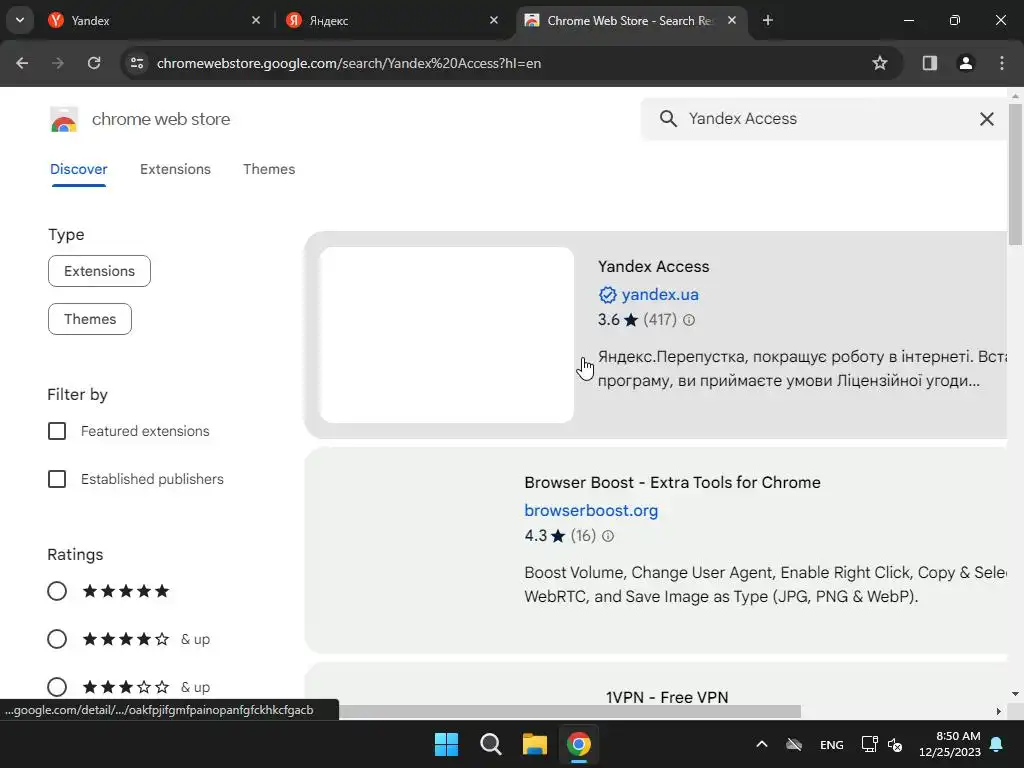Open the Extensions tab

pyautogui.click(x=175, y=169)
